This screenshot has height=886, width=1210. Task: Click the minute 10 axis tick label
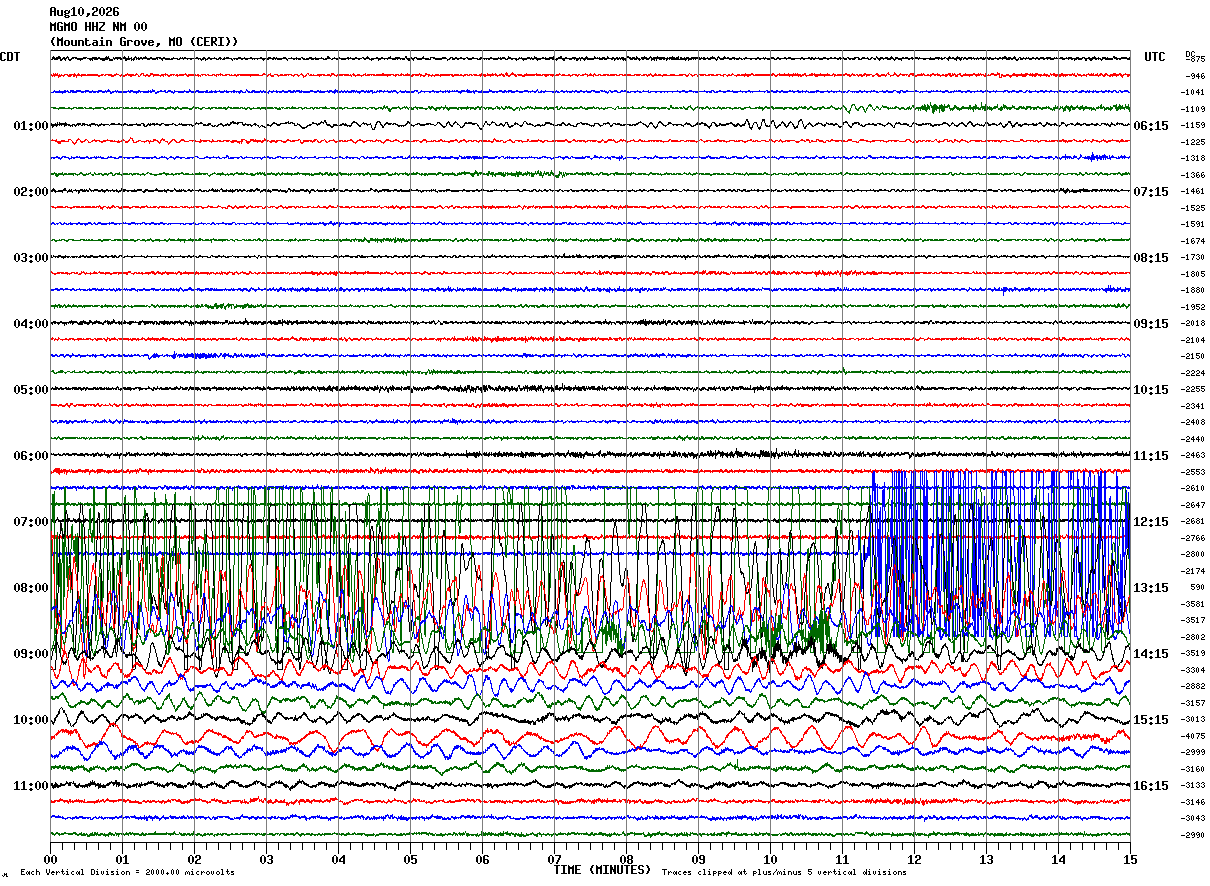(x=770, y=859)
